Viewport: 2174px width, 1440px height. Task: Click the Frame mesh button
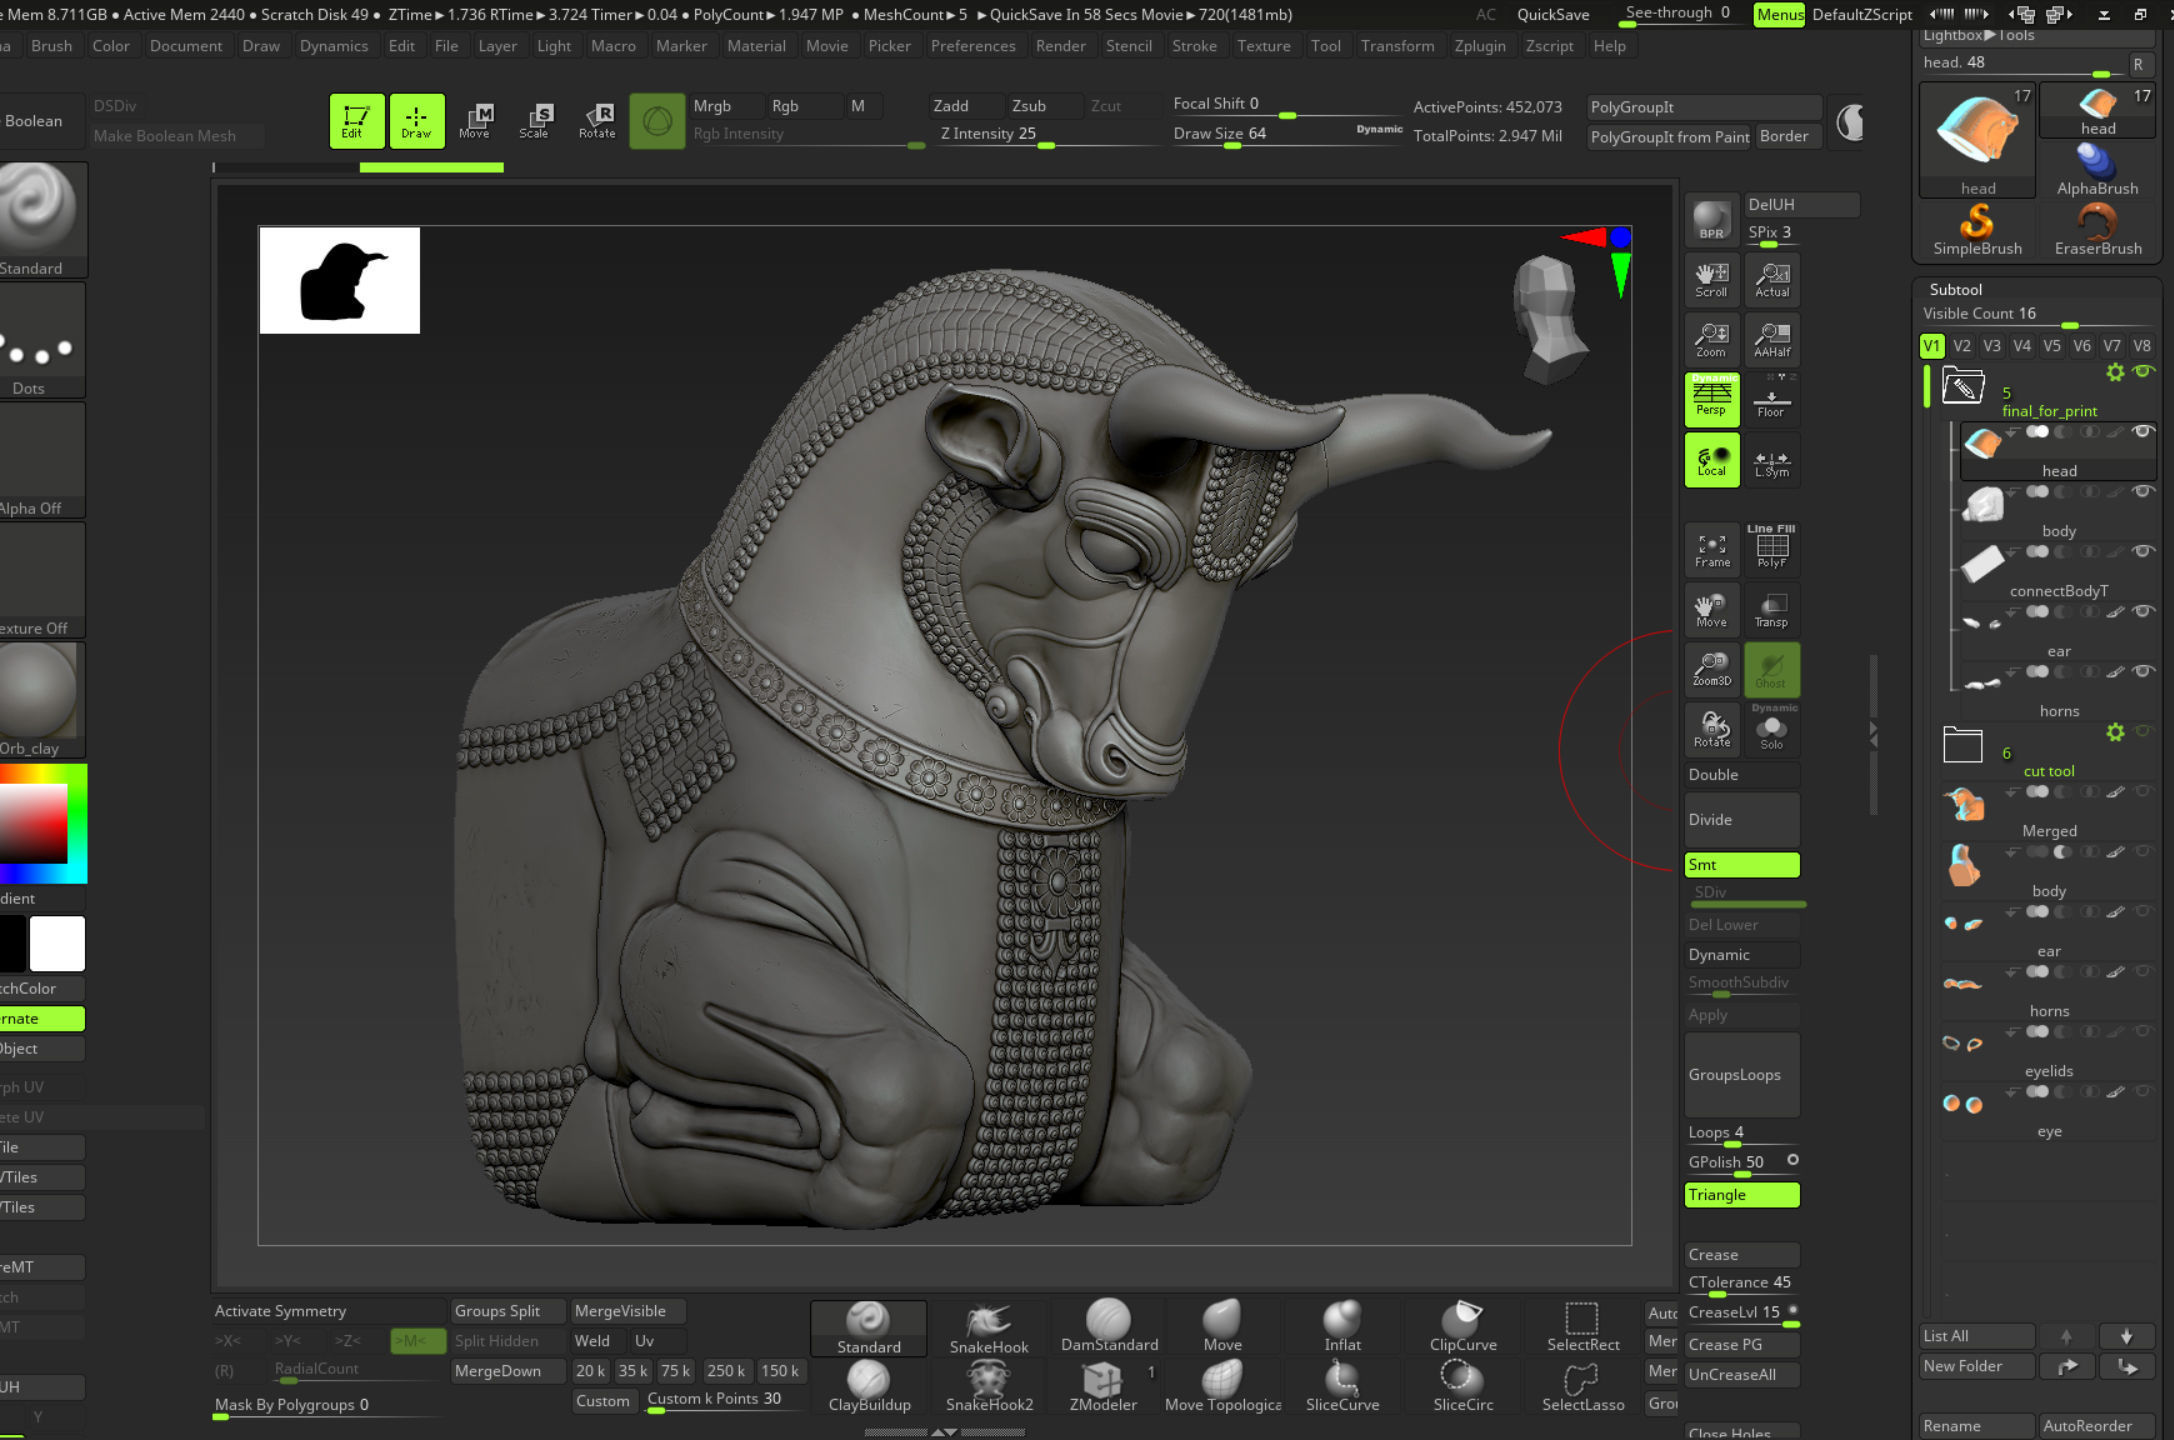(x=1711, y=549)
